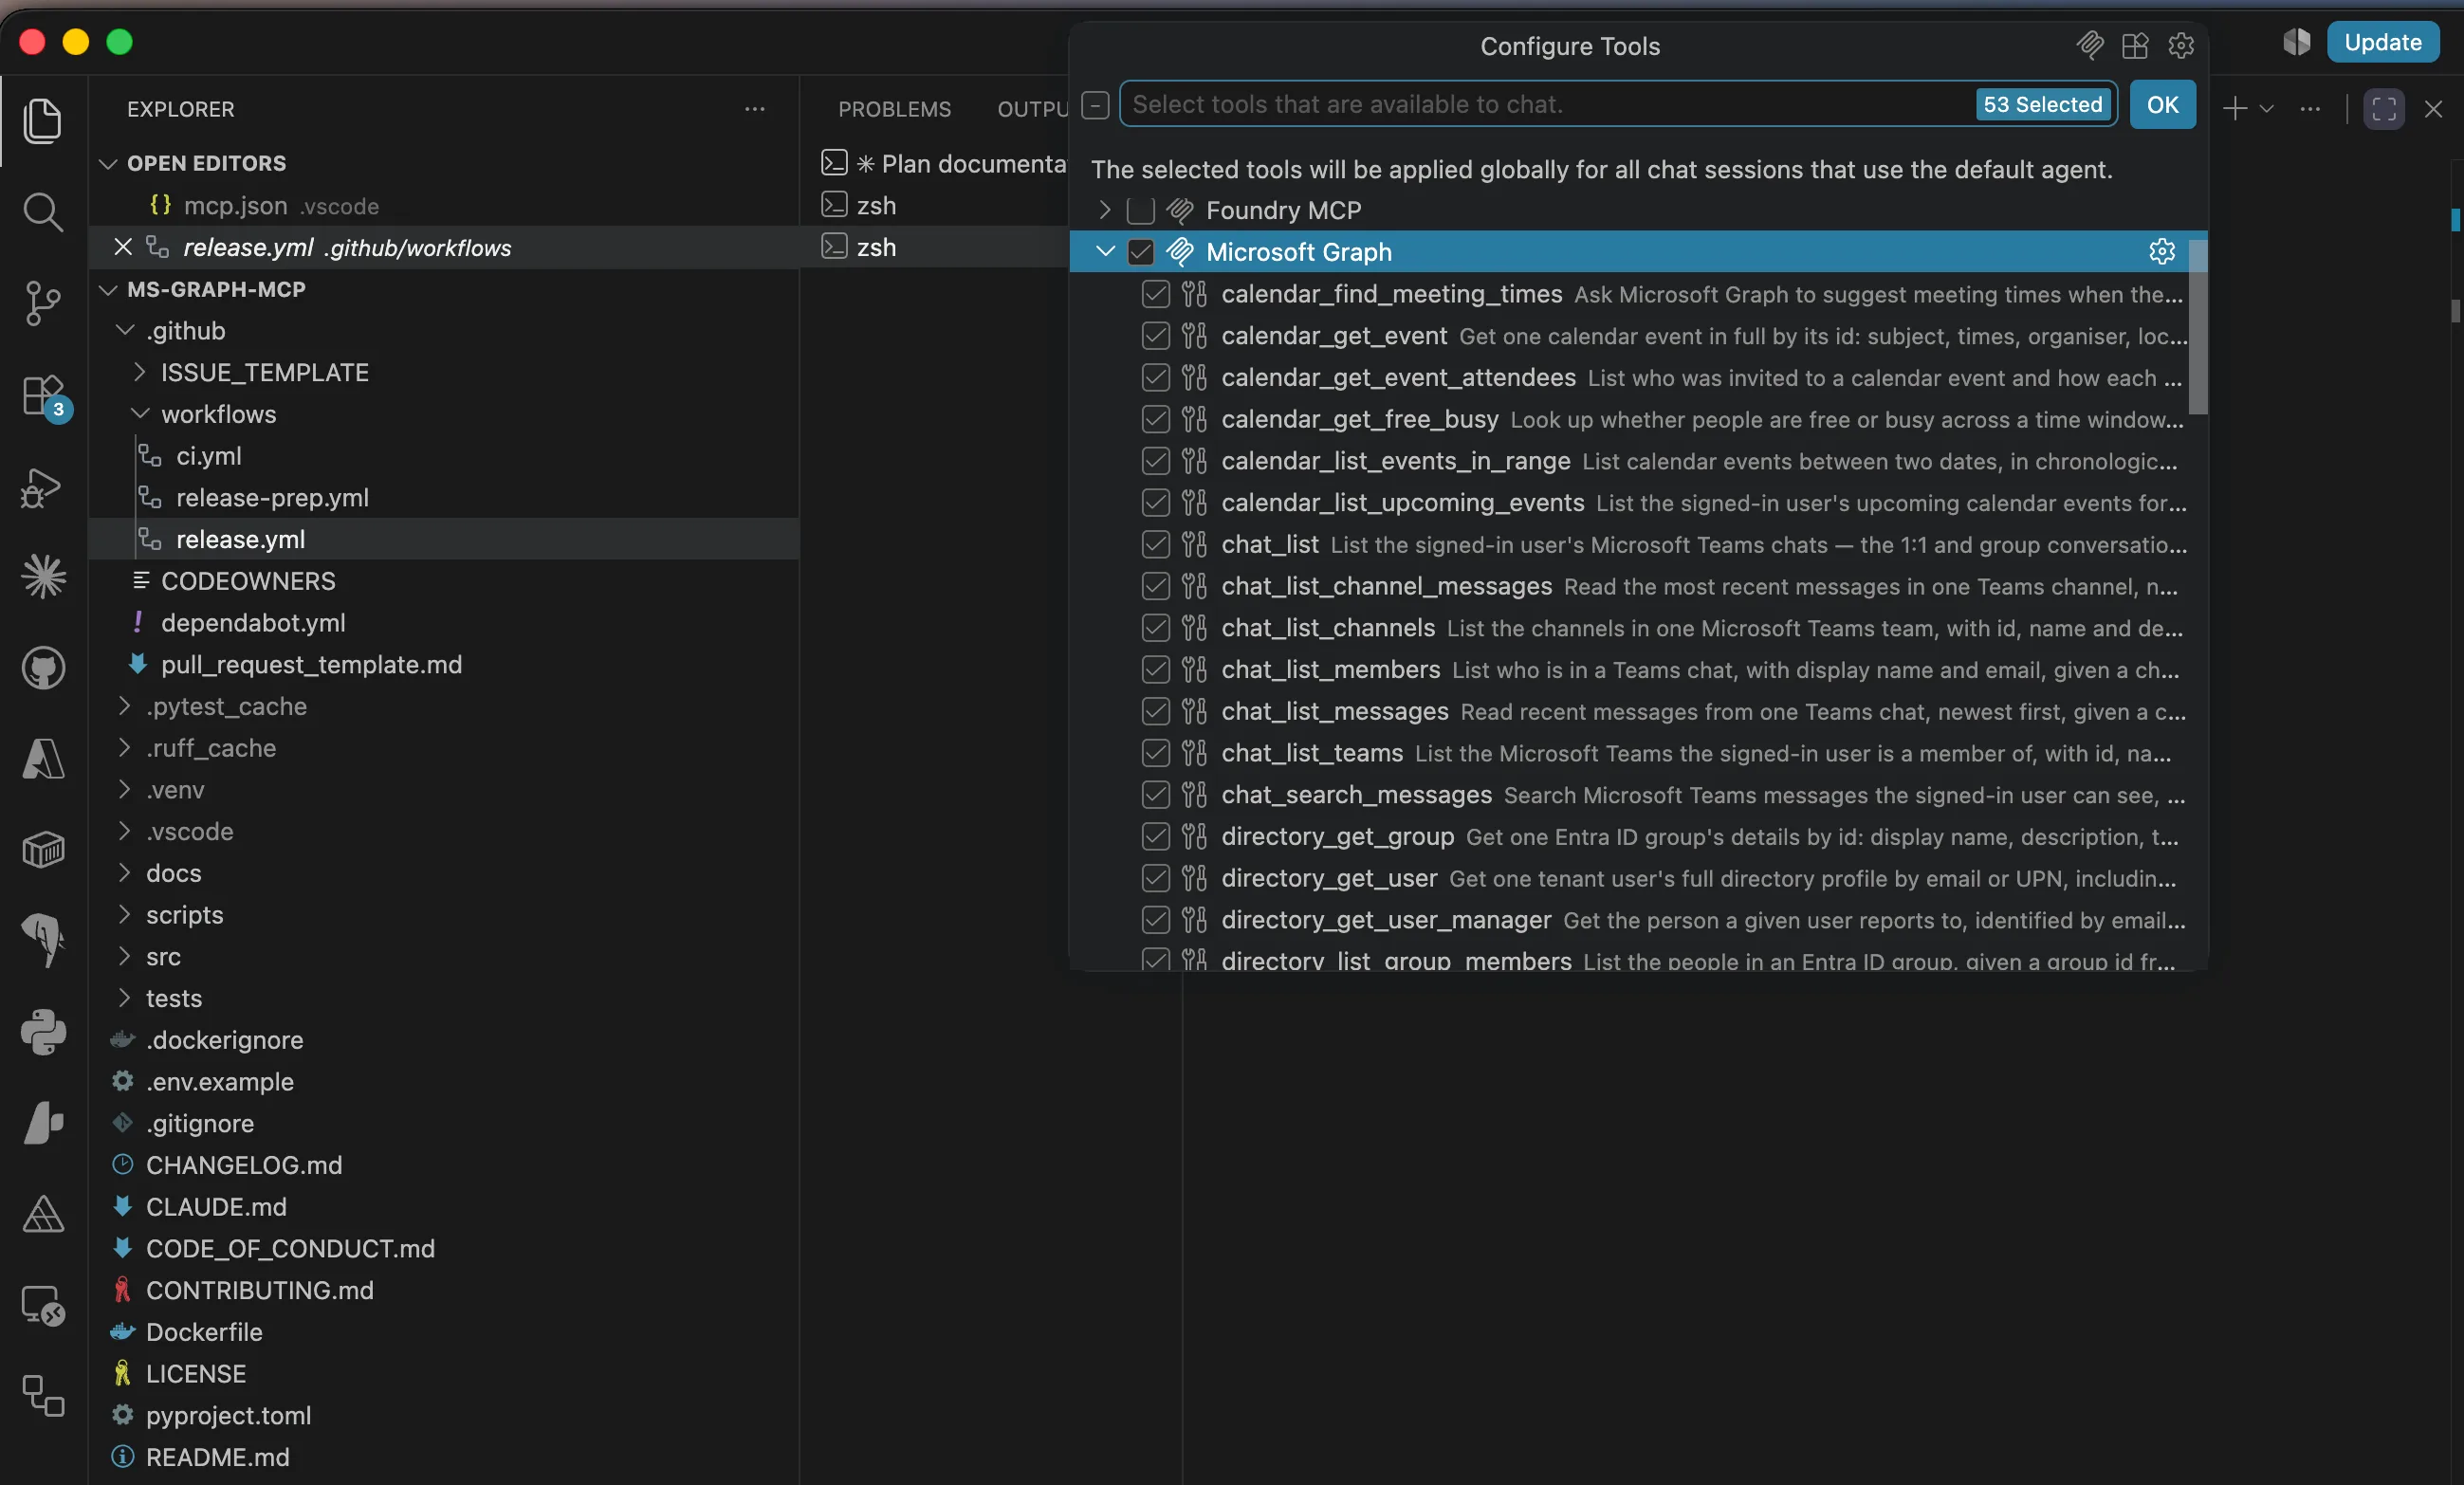Expand the Foundry MCP server
Viewport: 2464px width, 1485px height.
[x=1104, y=210]
